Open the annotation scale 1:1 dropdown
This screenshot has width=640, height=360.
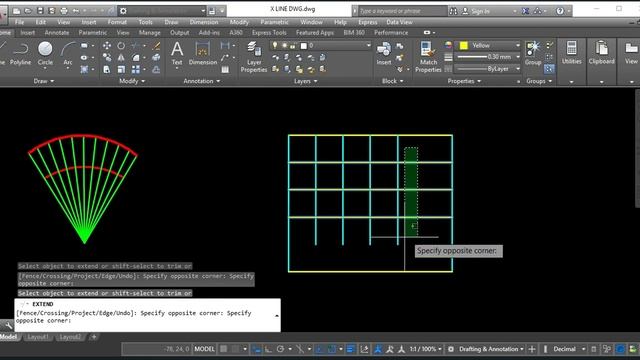pyautogui.click(x=425, y=349)
